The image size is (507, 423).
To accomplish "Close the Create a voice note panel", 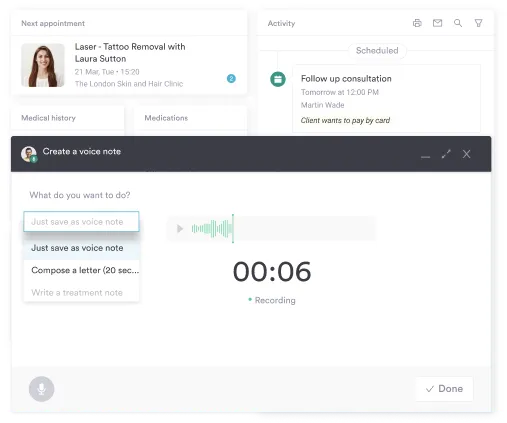I will [x=466, y=154].
